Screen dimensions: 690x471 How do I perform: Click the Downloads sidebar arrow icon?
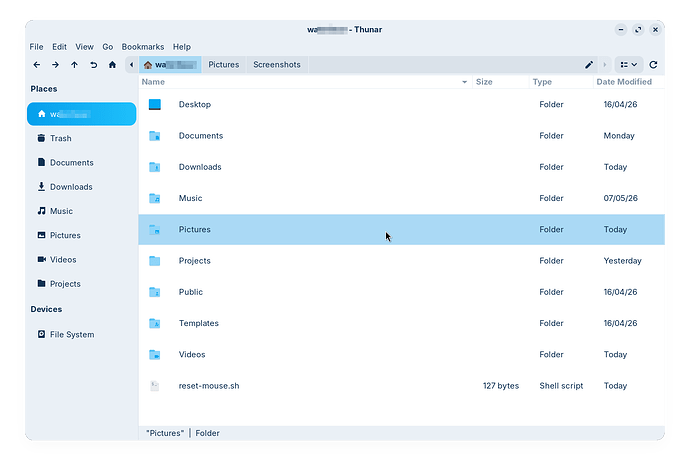[41, 186]
